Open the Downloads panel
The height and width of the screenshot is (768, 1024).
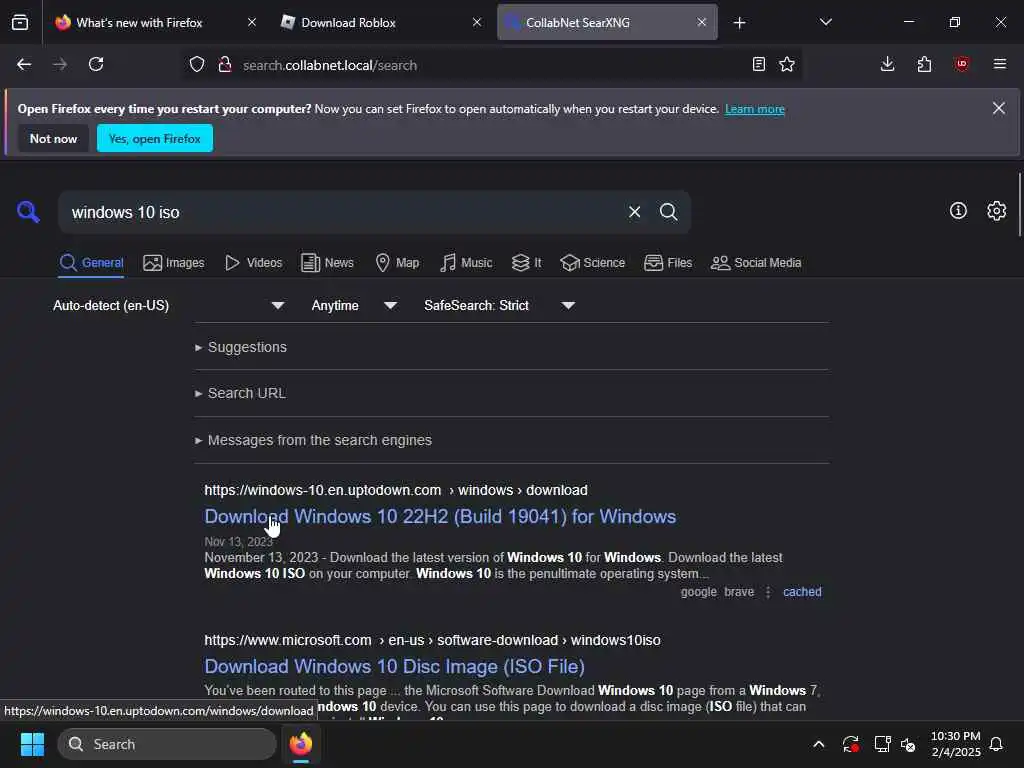tap(888, 65)
